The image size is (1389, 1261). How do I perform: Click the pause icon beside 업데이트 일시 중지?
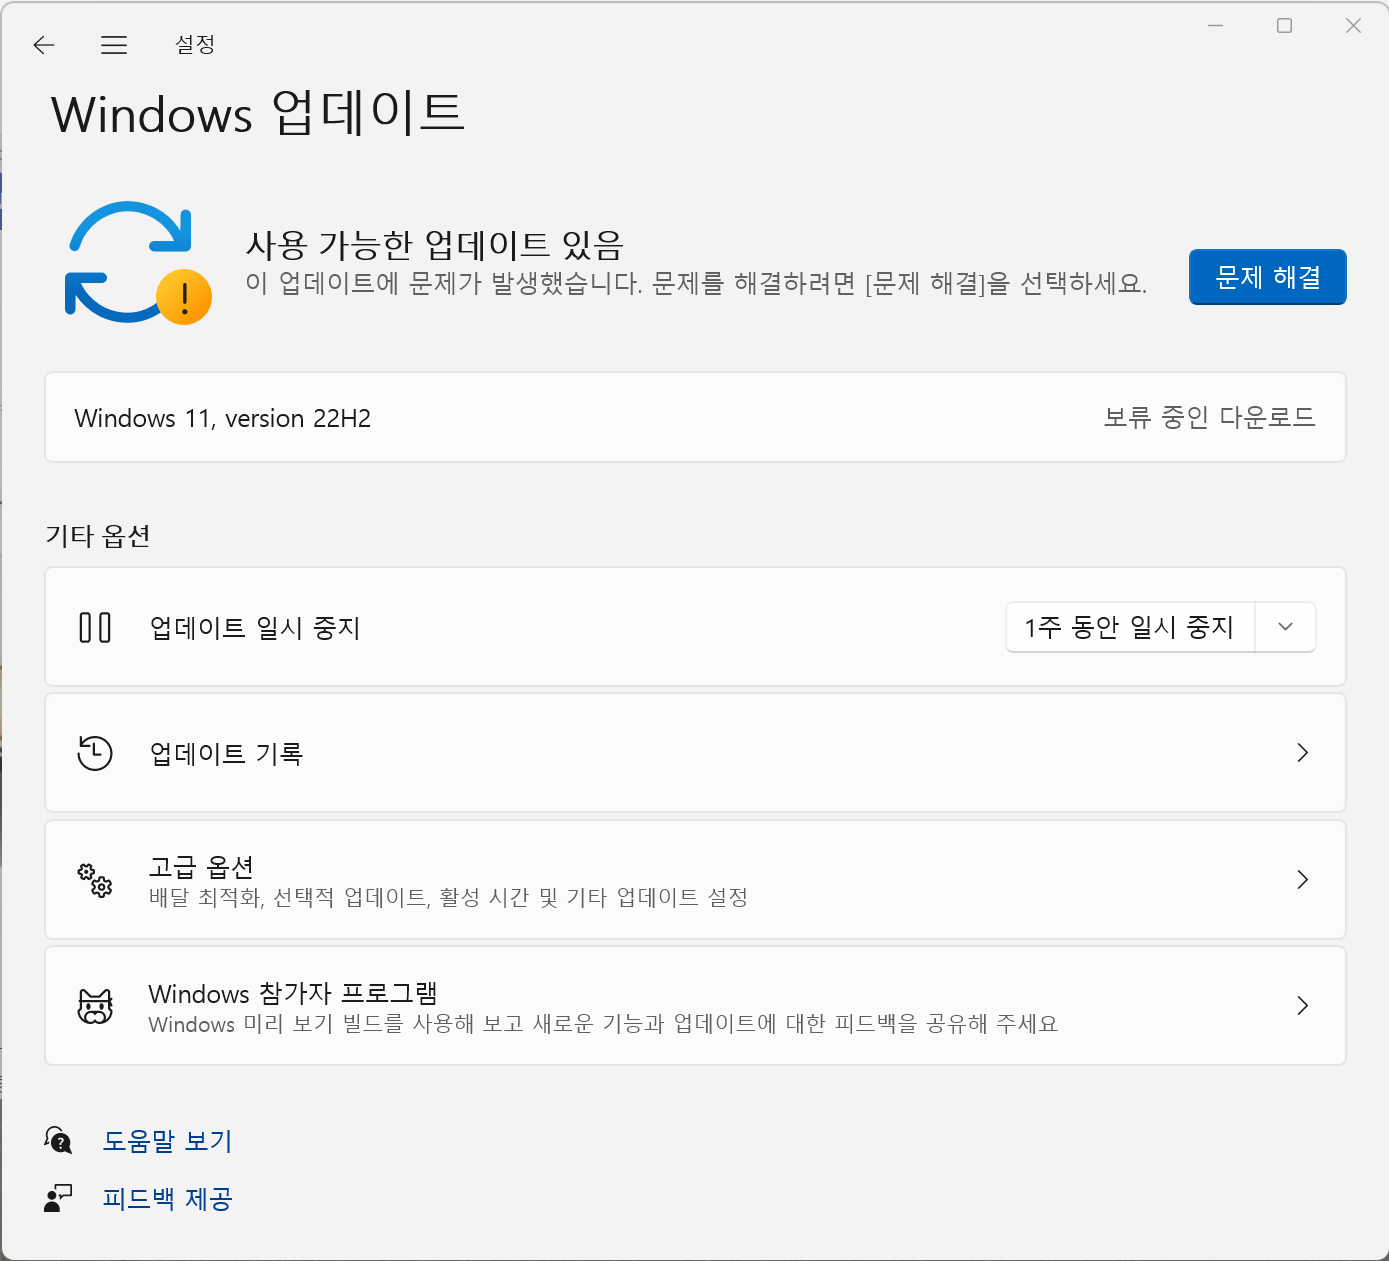coord(95,627)
